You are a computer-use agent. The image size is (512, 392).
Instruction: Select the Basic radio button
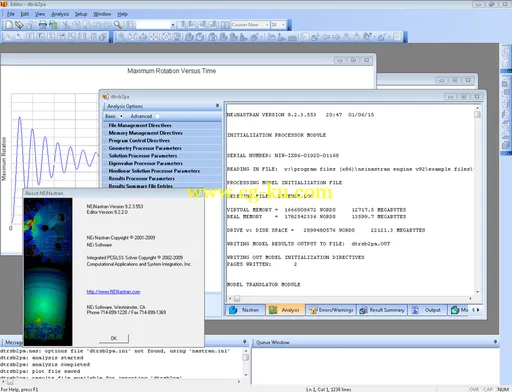(121, 116)
